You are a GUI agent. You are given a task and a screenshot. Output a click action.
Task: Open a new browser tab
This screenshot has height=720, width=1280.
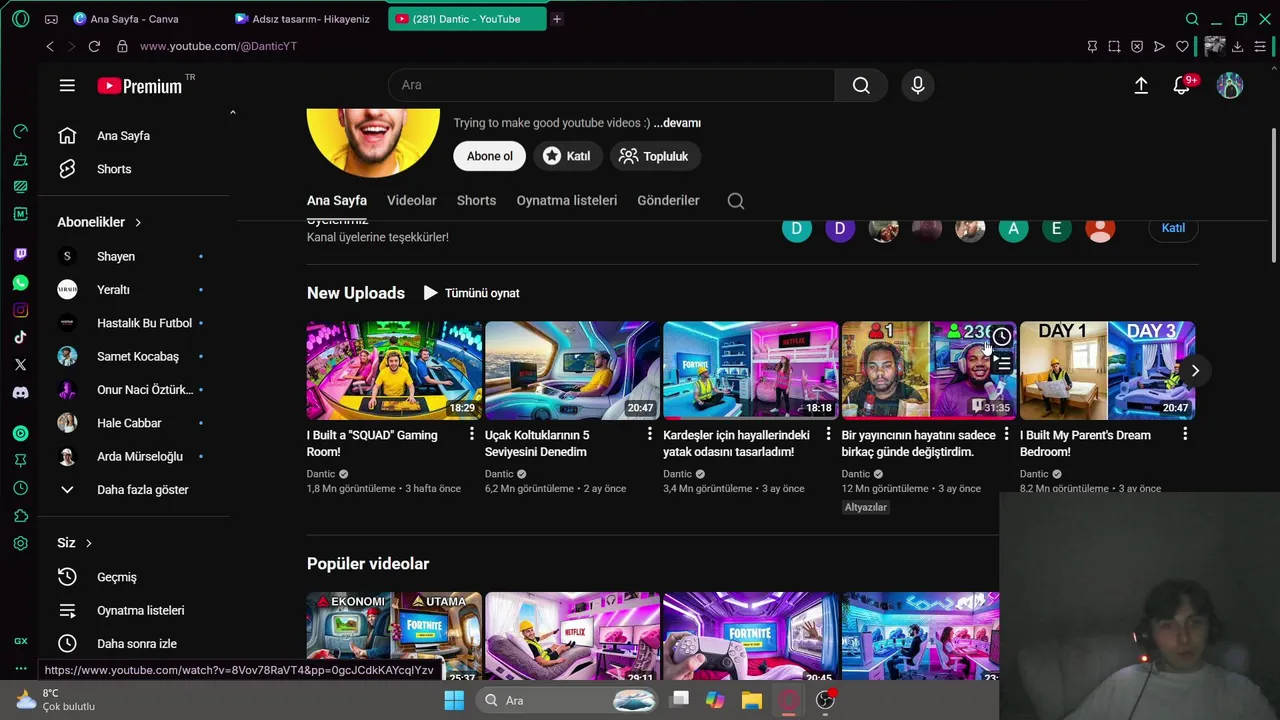pos(557,19)
